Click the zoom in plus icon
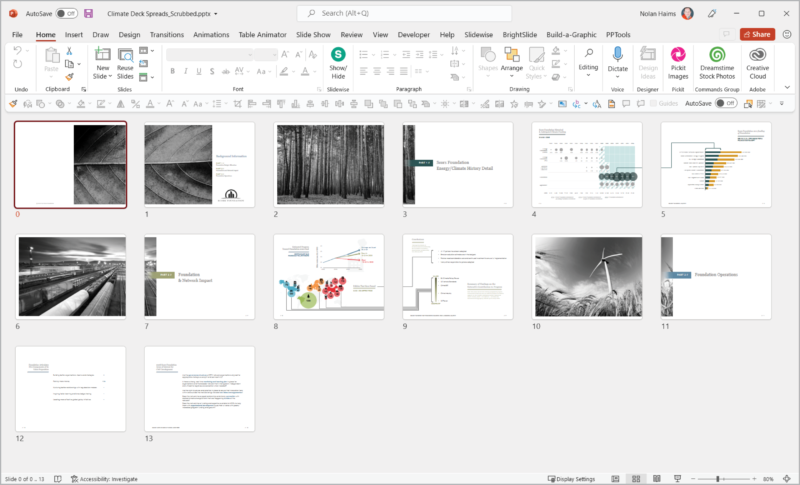 755,479
